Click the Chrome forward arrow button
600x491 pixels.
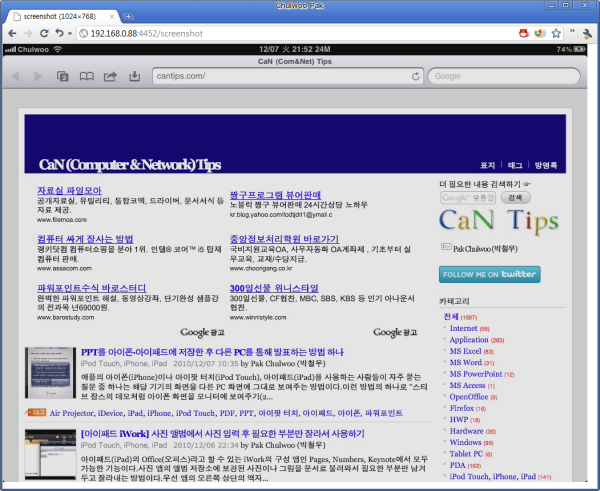28,34
